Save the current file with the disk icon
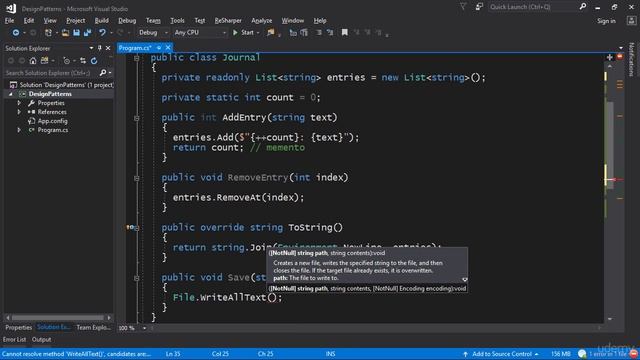 click(x=76, y=33)
